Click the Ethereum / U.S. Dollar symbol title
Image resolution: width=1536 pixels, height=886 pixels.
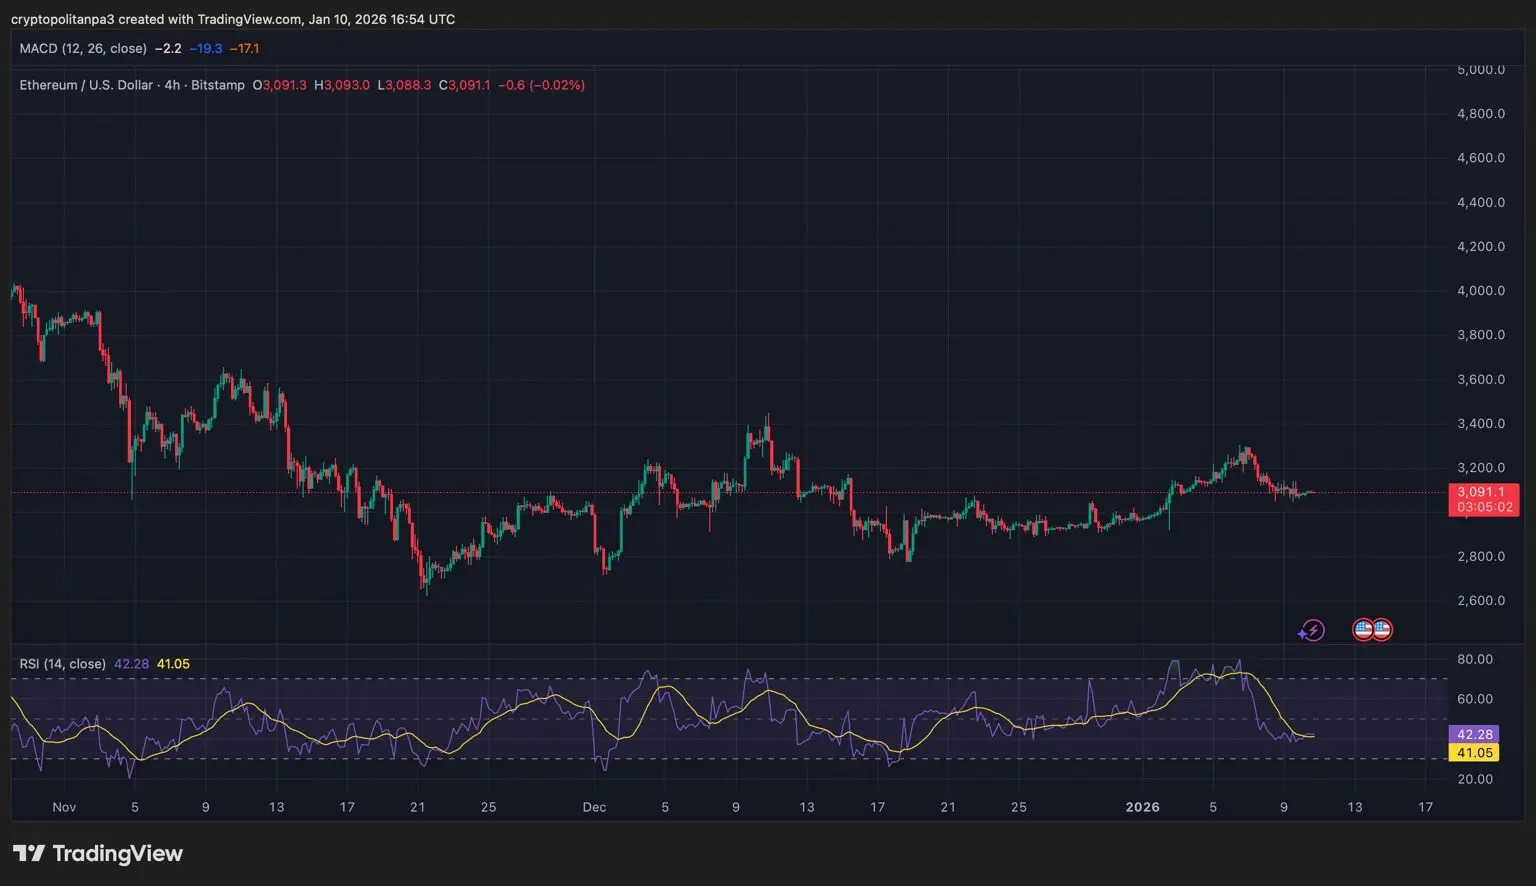pyautogui.click(x=85, y=85)
